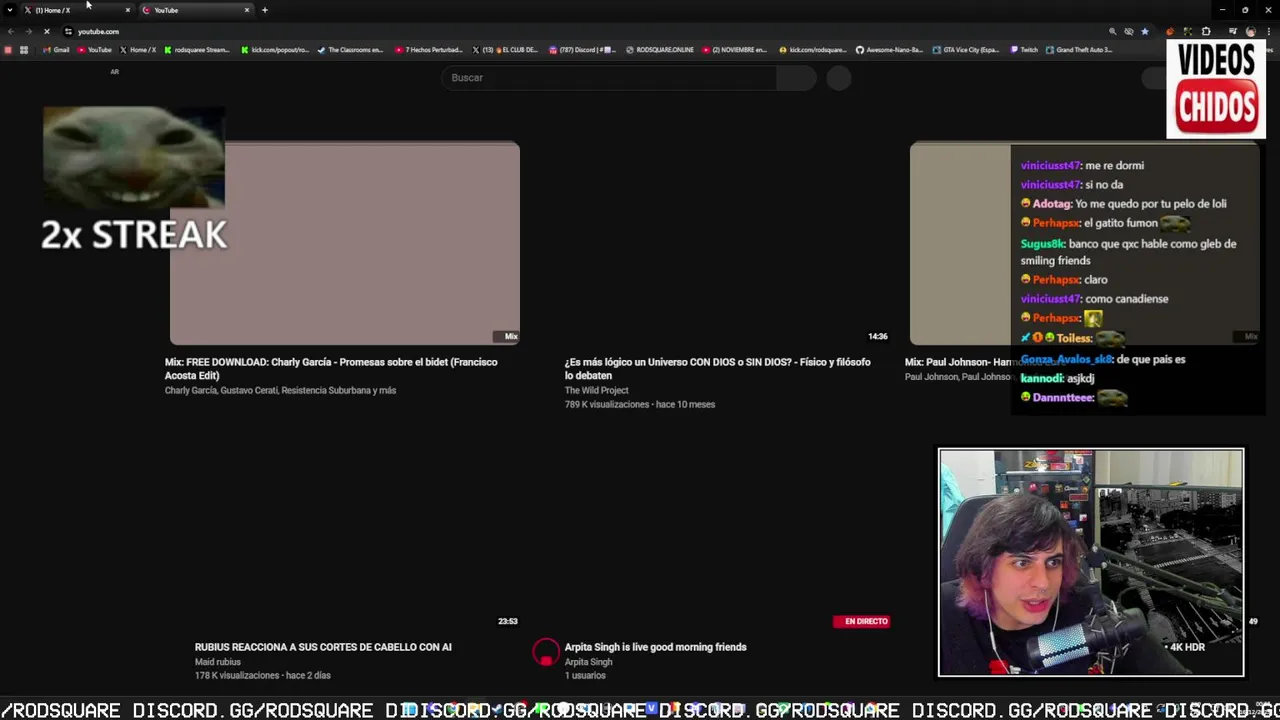Go back to the previous page
The width and height of the screenshot is (1280, 720).
10,31
